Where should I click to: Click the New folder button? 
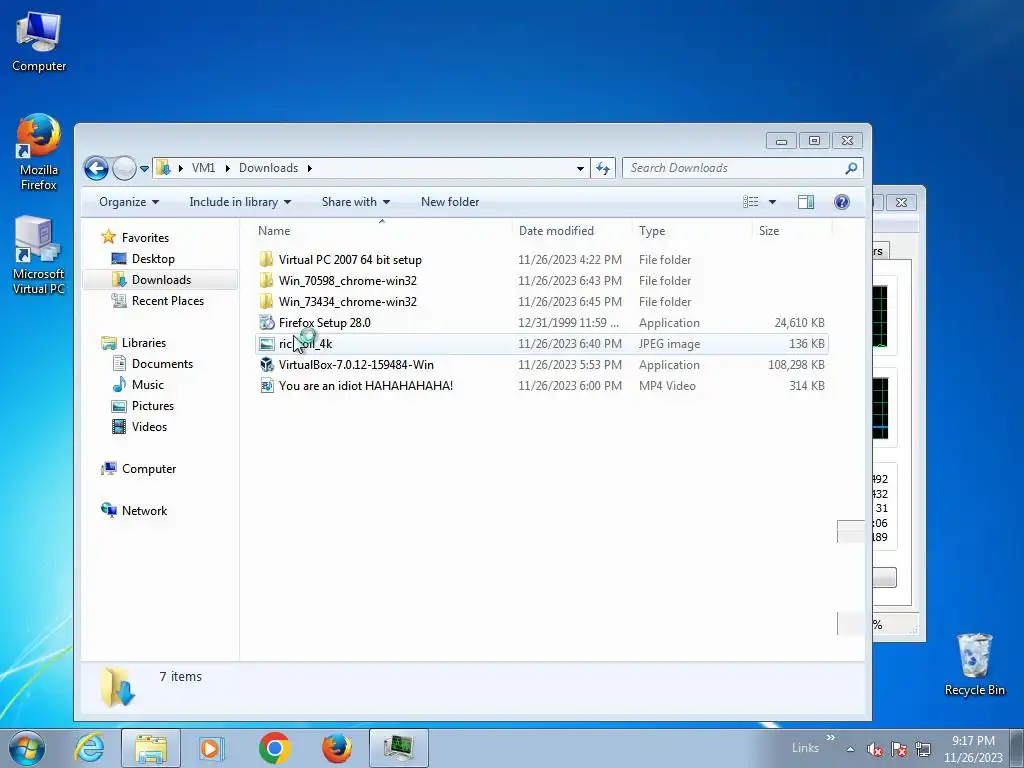point(450,202)
